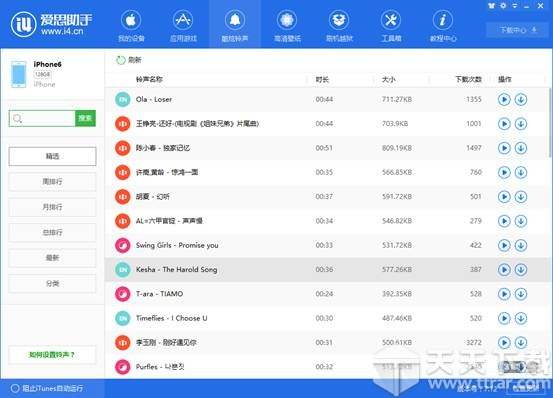Sort by download count column header
This screenshot has height=398, width=553.
tap(468, 79)
